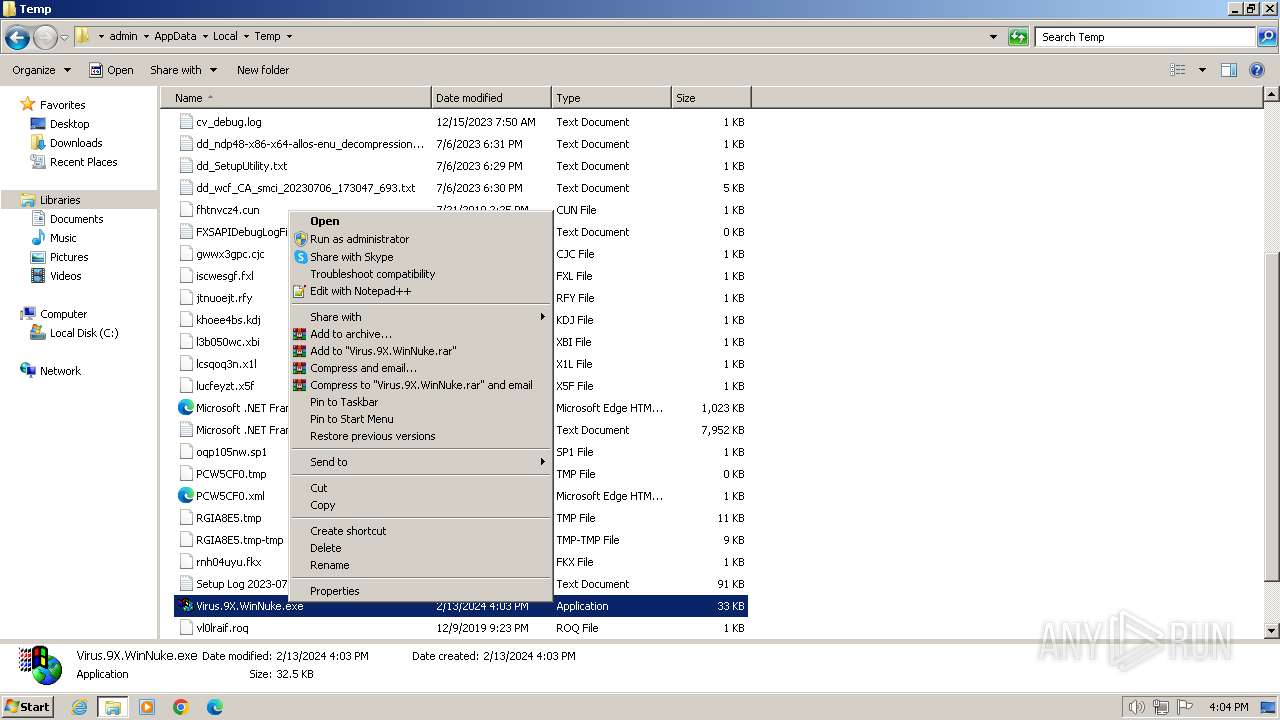1280x720 pixels.
Task: Open the Videos library icon
Action: (x=38, y=276)
